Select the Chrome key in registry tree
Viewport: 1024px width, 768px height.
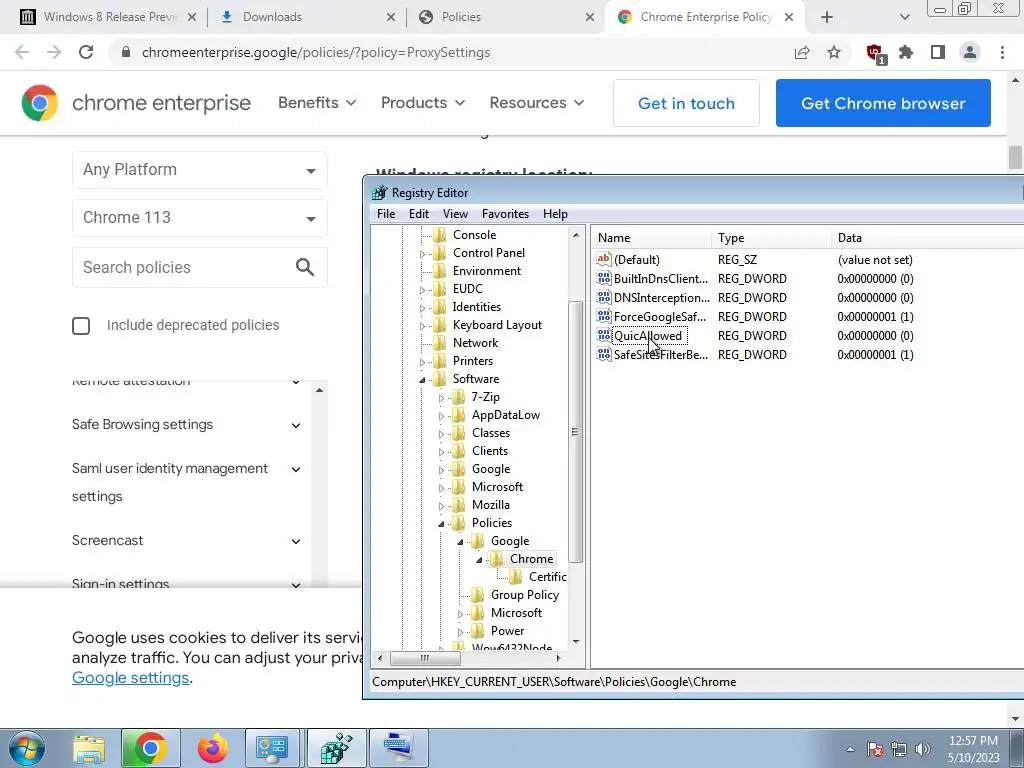coord(531,559)
